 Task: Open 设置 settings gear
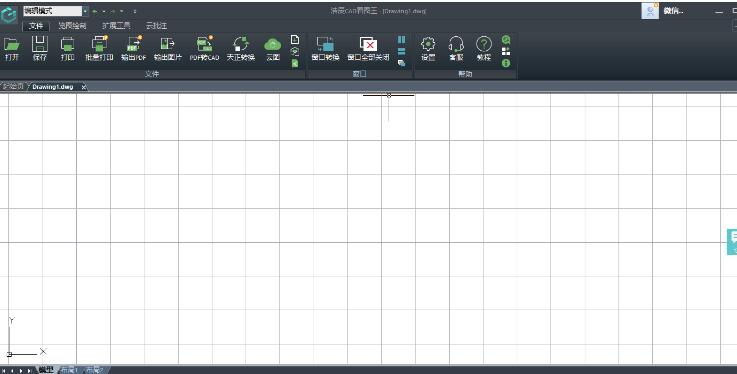(428, 49)
